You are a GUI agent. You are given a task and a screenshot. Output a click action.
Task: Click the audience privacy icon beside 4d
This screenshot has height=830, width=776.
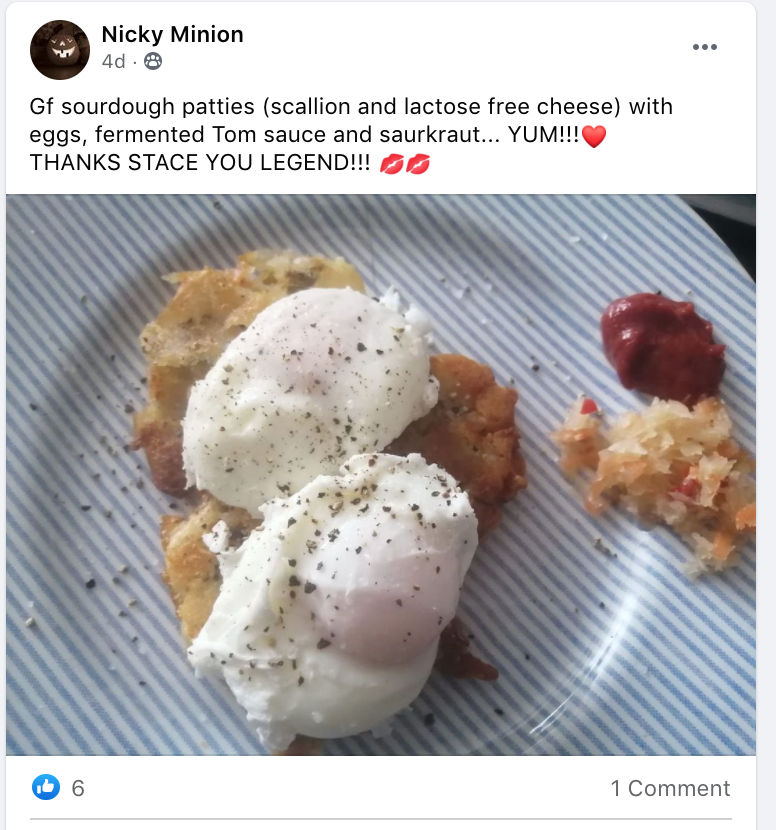coord(152,62)
